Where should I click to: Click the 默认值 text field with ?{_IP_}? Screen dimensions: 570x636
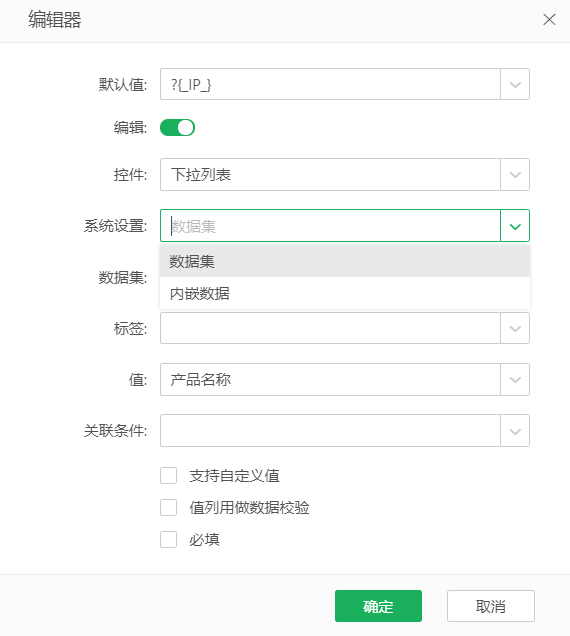[330, 84]
